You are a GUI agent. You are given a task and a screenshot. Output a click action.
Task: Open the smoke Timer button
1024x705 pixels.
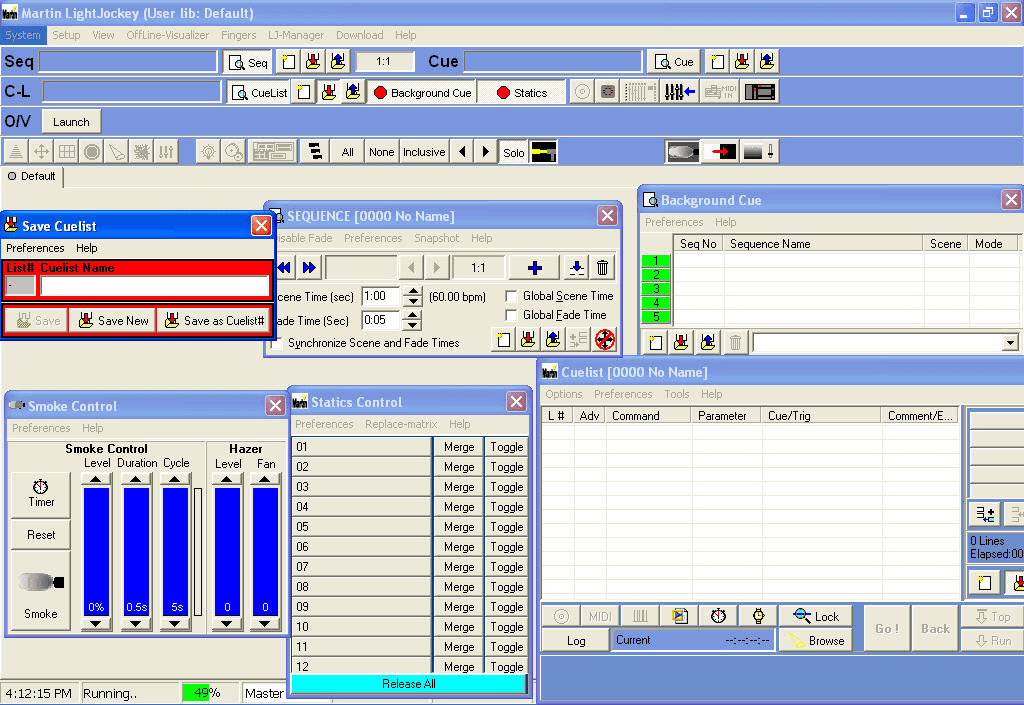[41, 493]
